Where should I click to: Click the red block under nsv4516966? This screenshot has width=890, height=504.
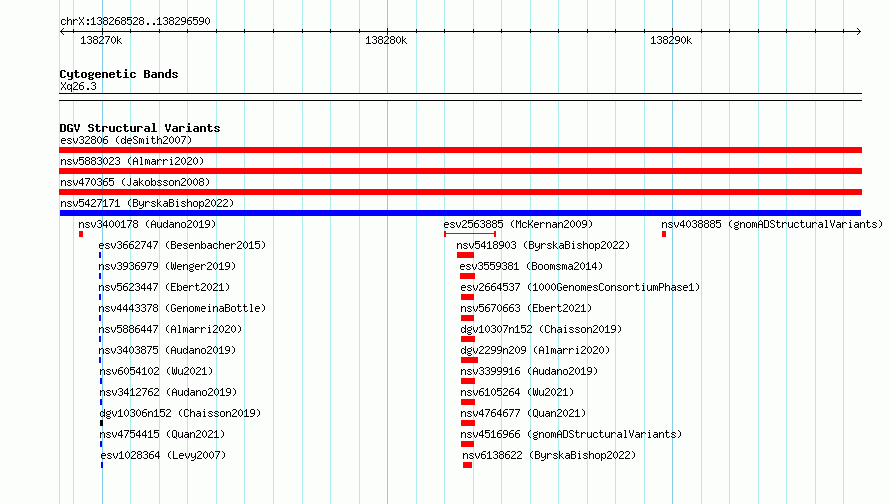(x=467, y=444)
